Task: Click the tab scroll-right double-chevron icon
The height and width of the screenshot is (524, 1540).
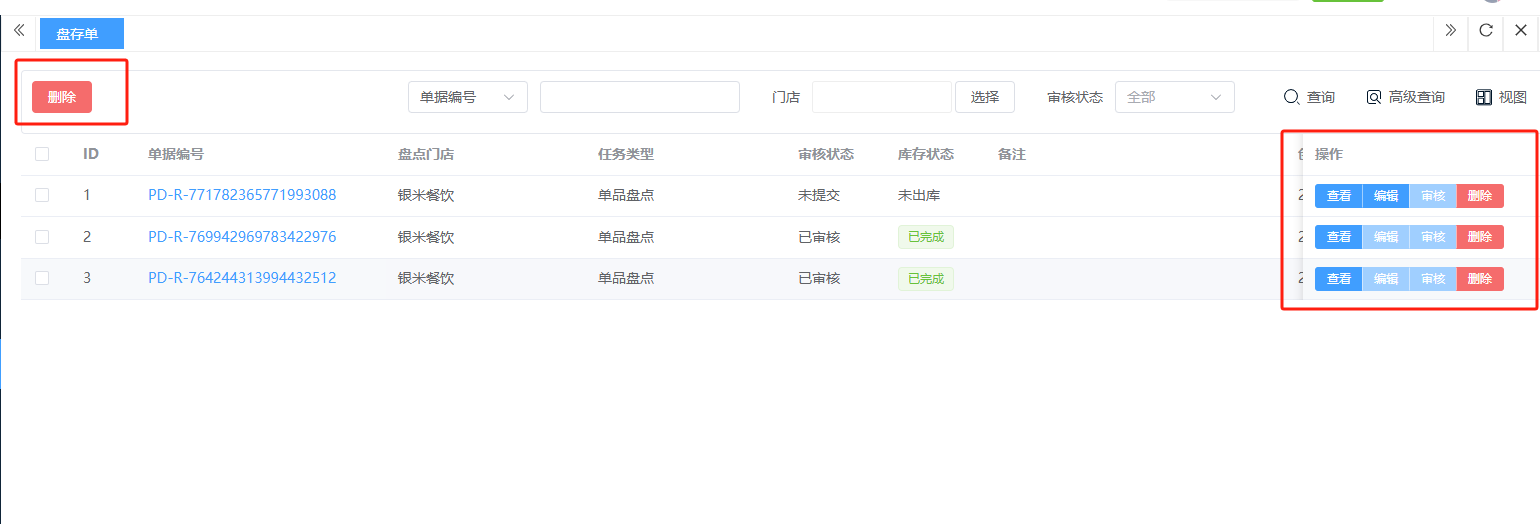Action: pos(1450,30)
